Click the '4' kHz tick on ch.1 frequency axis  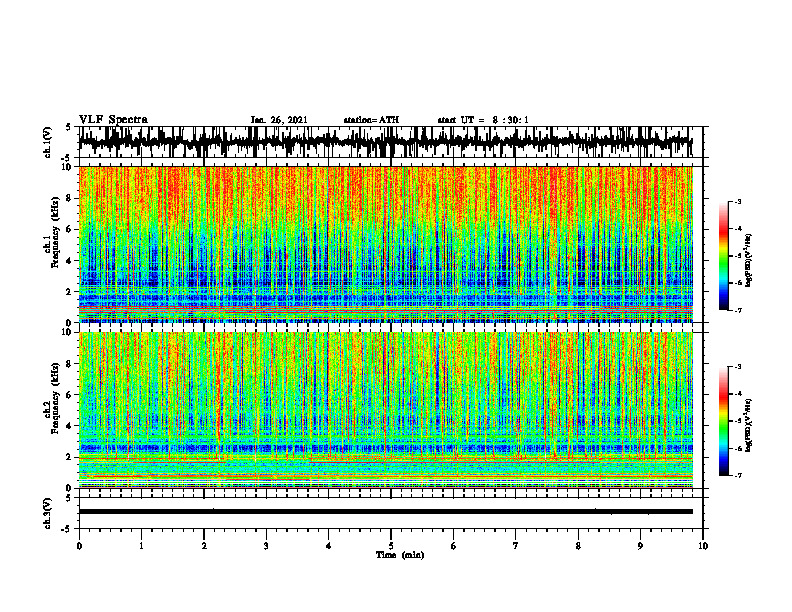click(69, 261)
